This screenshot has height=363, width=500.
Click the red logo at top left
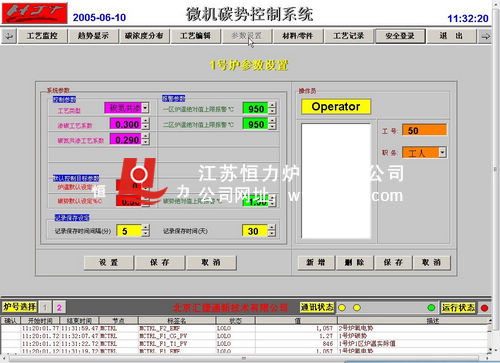click(35, 13)
